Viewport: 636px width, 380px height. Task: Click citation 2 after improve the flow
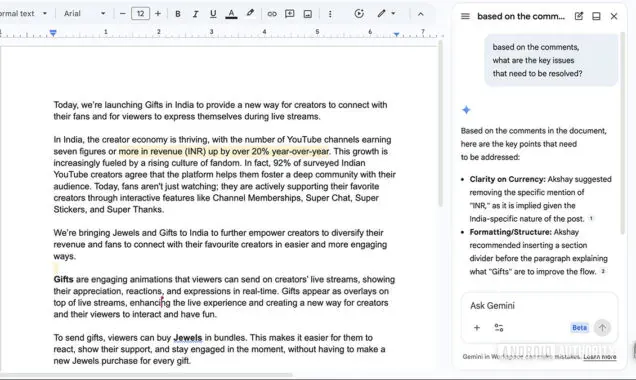(x=603, y=271)
